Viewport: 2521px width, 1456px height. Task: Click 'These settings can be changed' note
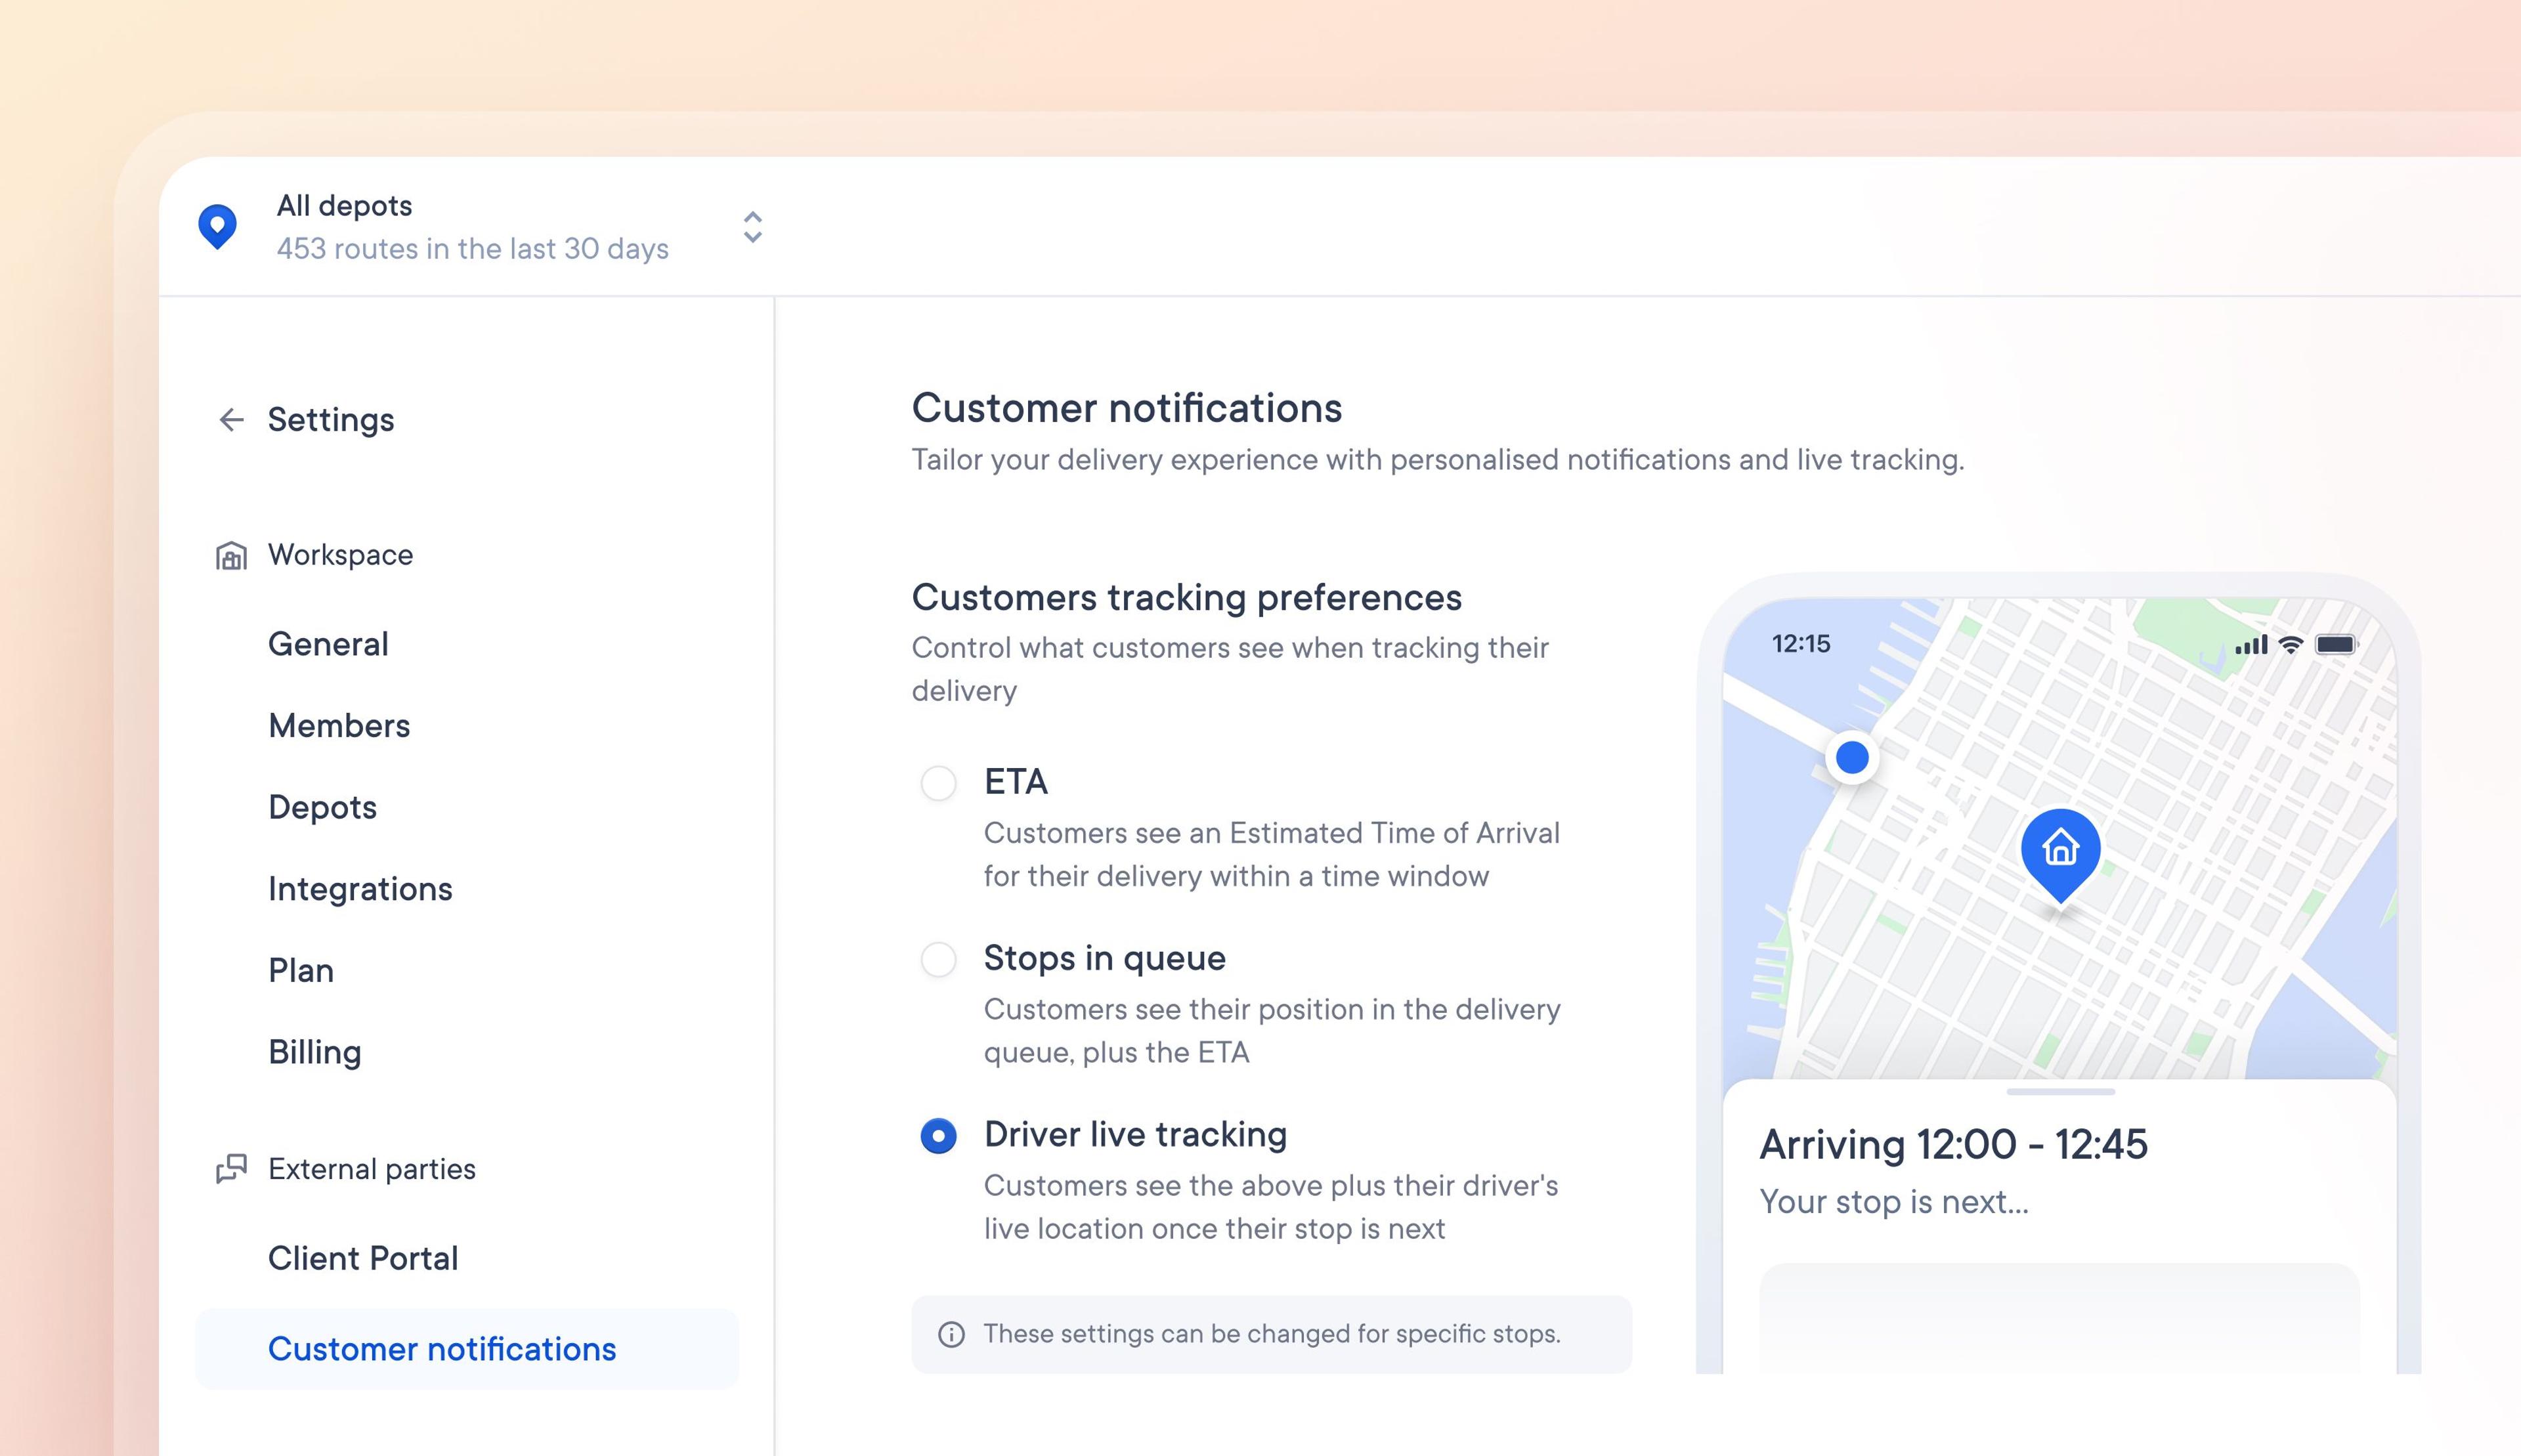point(1271,1334)
